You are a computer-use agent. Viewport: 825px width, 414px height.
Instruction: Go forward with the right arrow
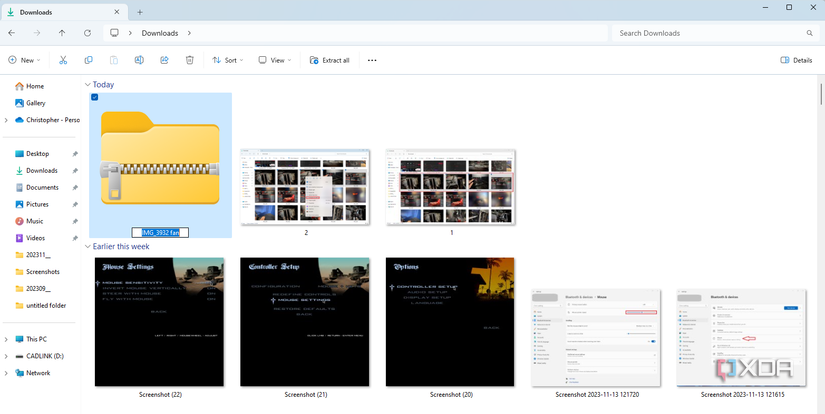[37, 33]
